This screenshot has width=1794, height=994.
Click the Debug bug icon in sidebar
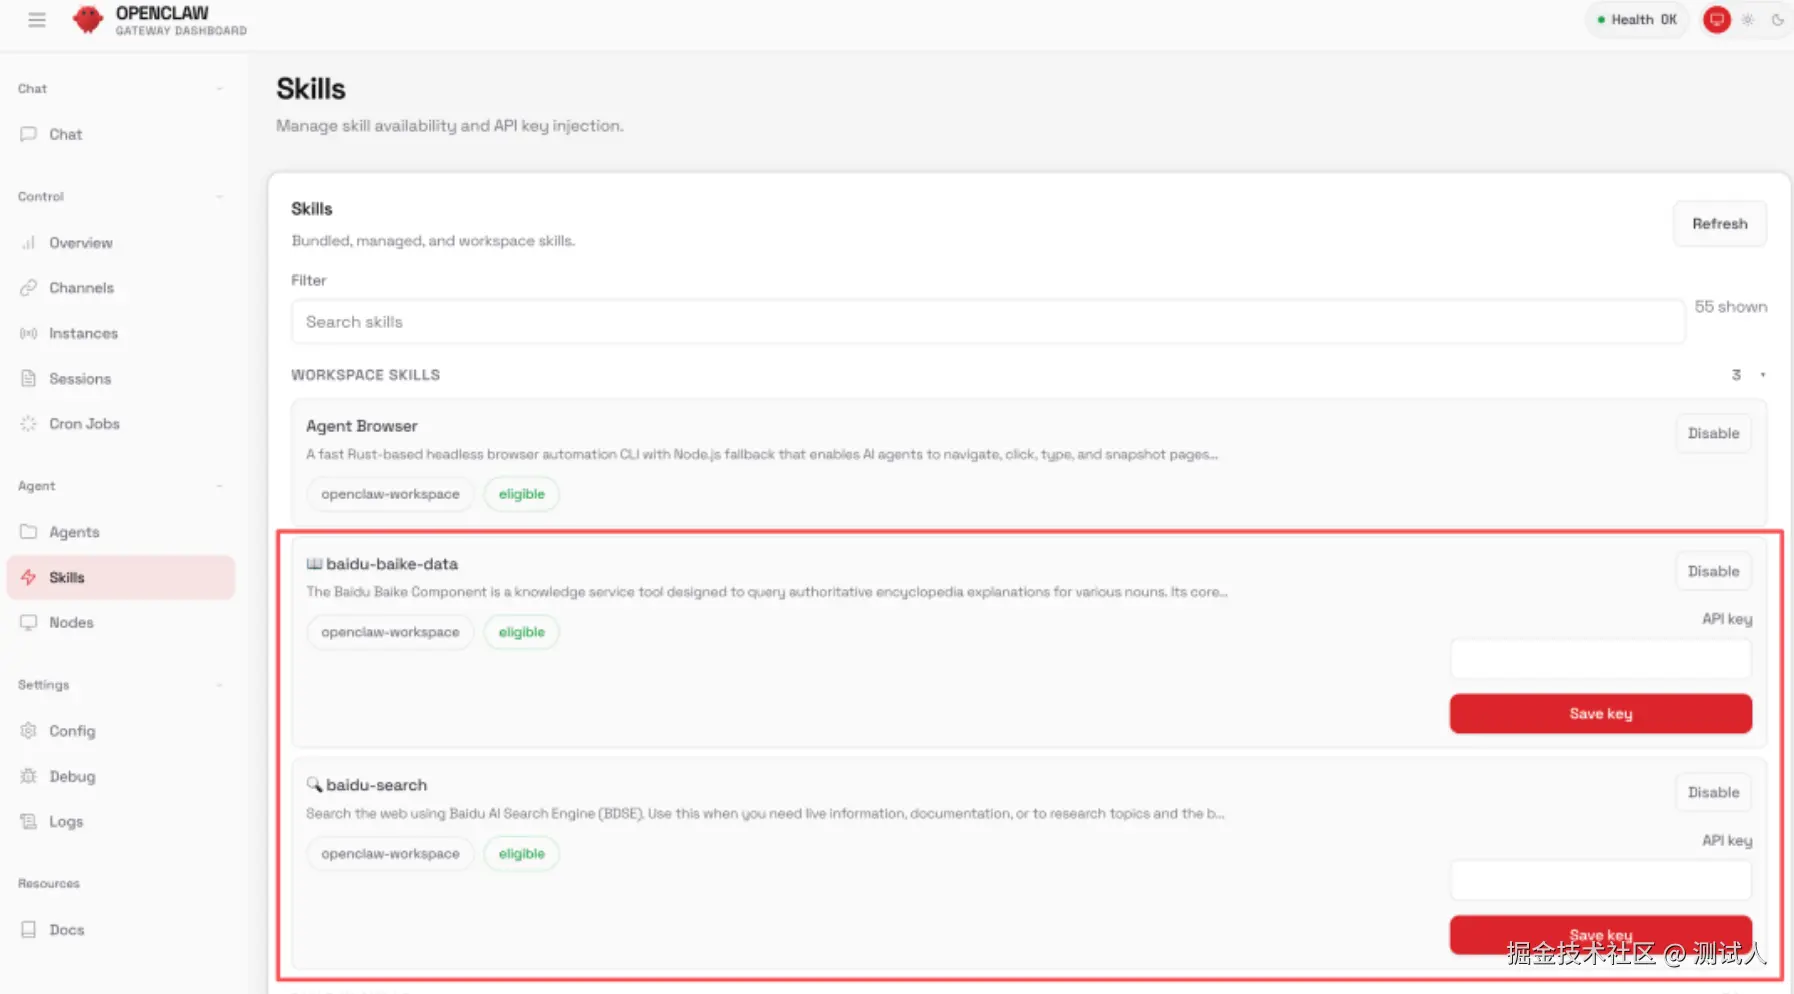coord(28,776)
